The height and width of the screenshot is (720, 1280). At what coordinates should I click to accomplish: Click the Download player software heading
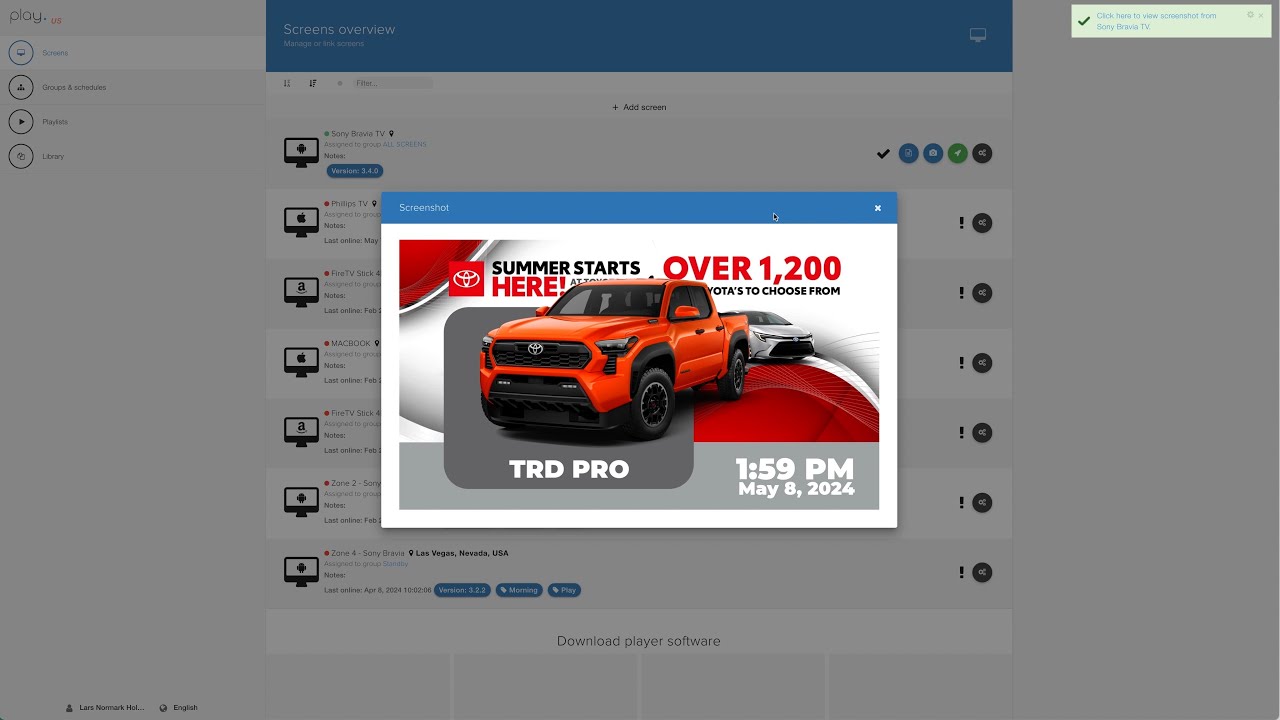click(x=639, y=641)
